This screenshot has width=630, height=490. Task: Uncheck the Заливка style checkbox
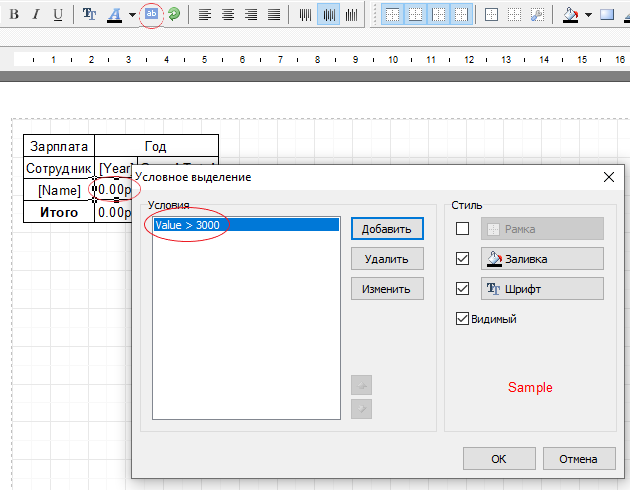[462, 259]
